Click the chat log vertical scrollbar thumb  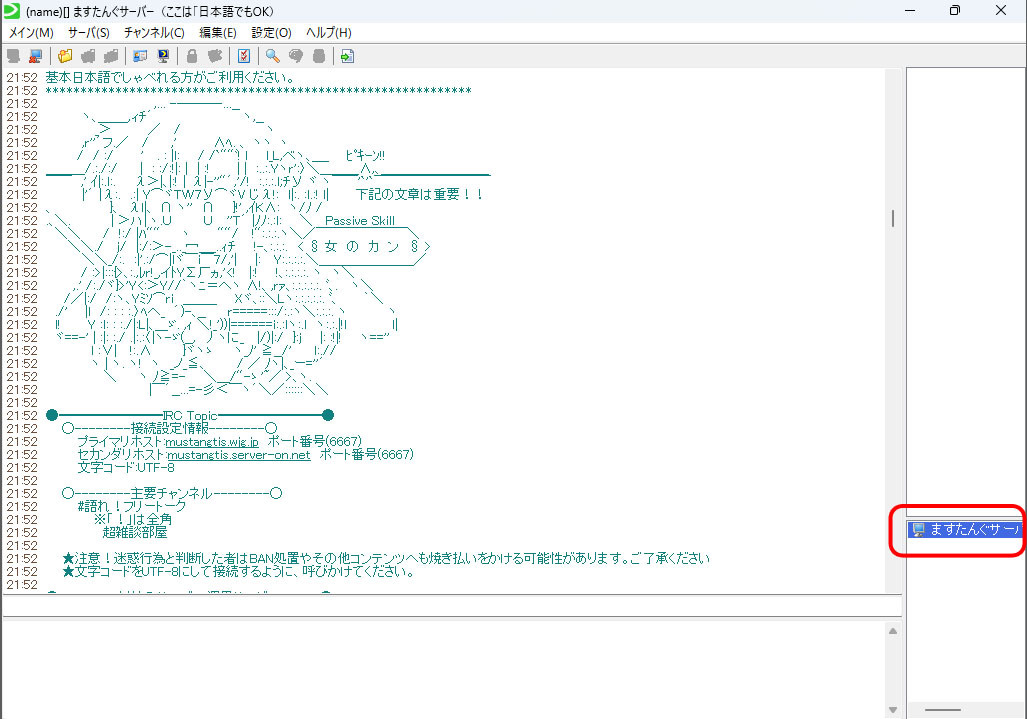(893, 218)
